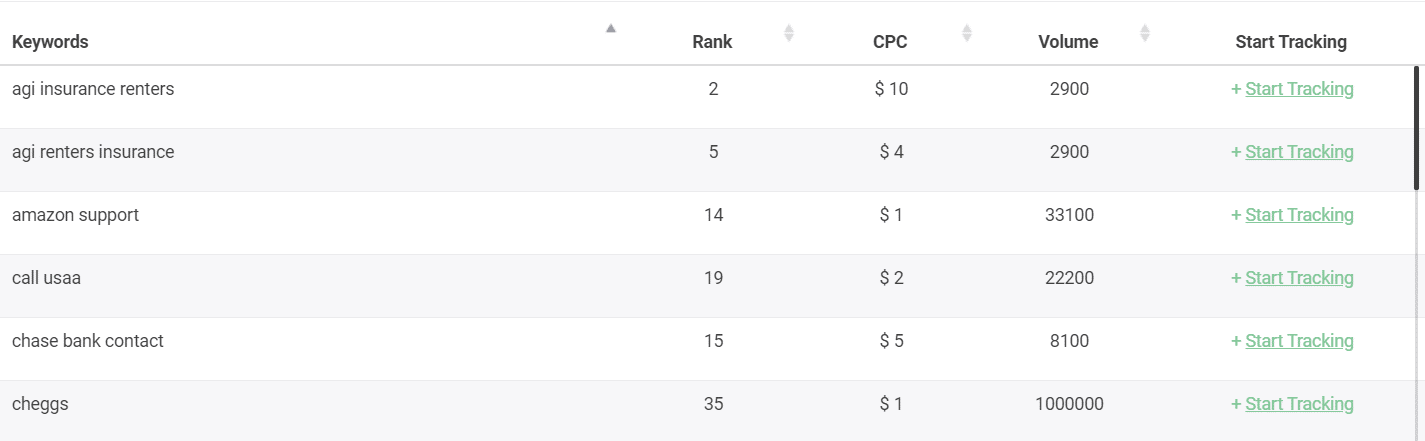1425x441 pixels.
Task: Select the 'amazon support' keyword cell
Action: (75, 215)
